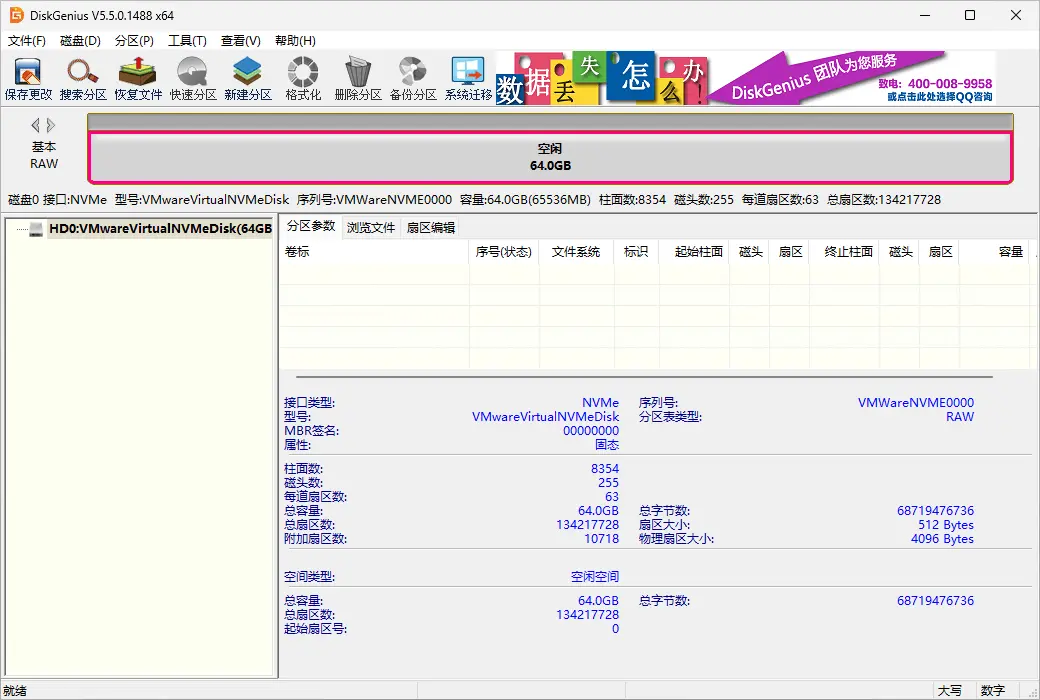Start 快速分区 (Quick partition)
The height and width of the screenshot is (700, 1040).
[193, 78]
